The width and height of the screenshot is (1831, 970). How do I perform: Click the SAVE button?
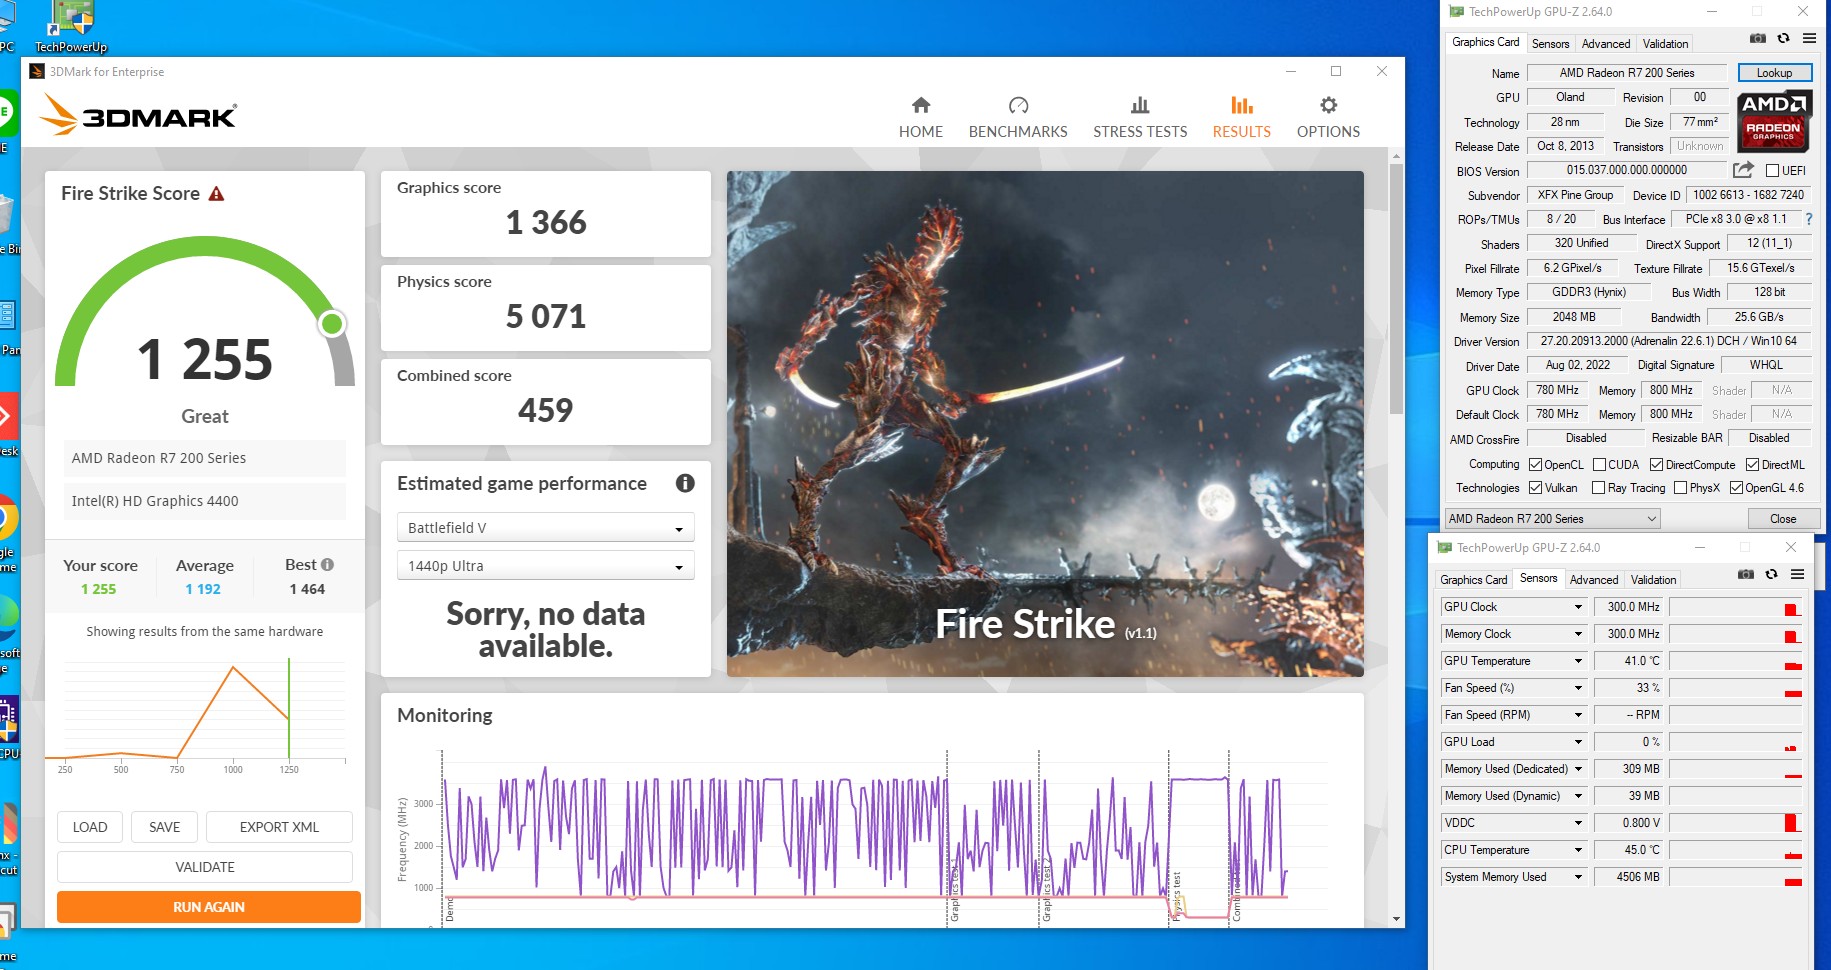point(164,827)
